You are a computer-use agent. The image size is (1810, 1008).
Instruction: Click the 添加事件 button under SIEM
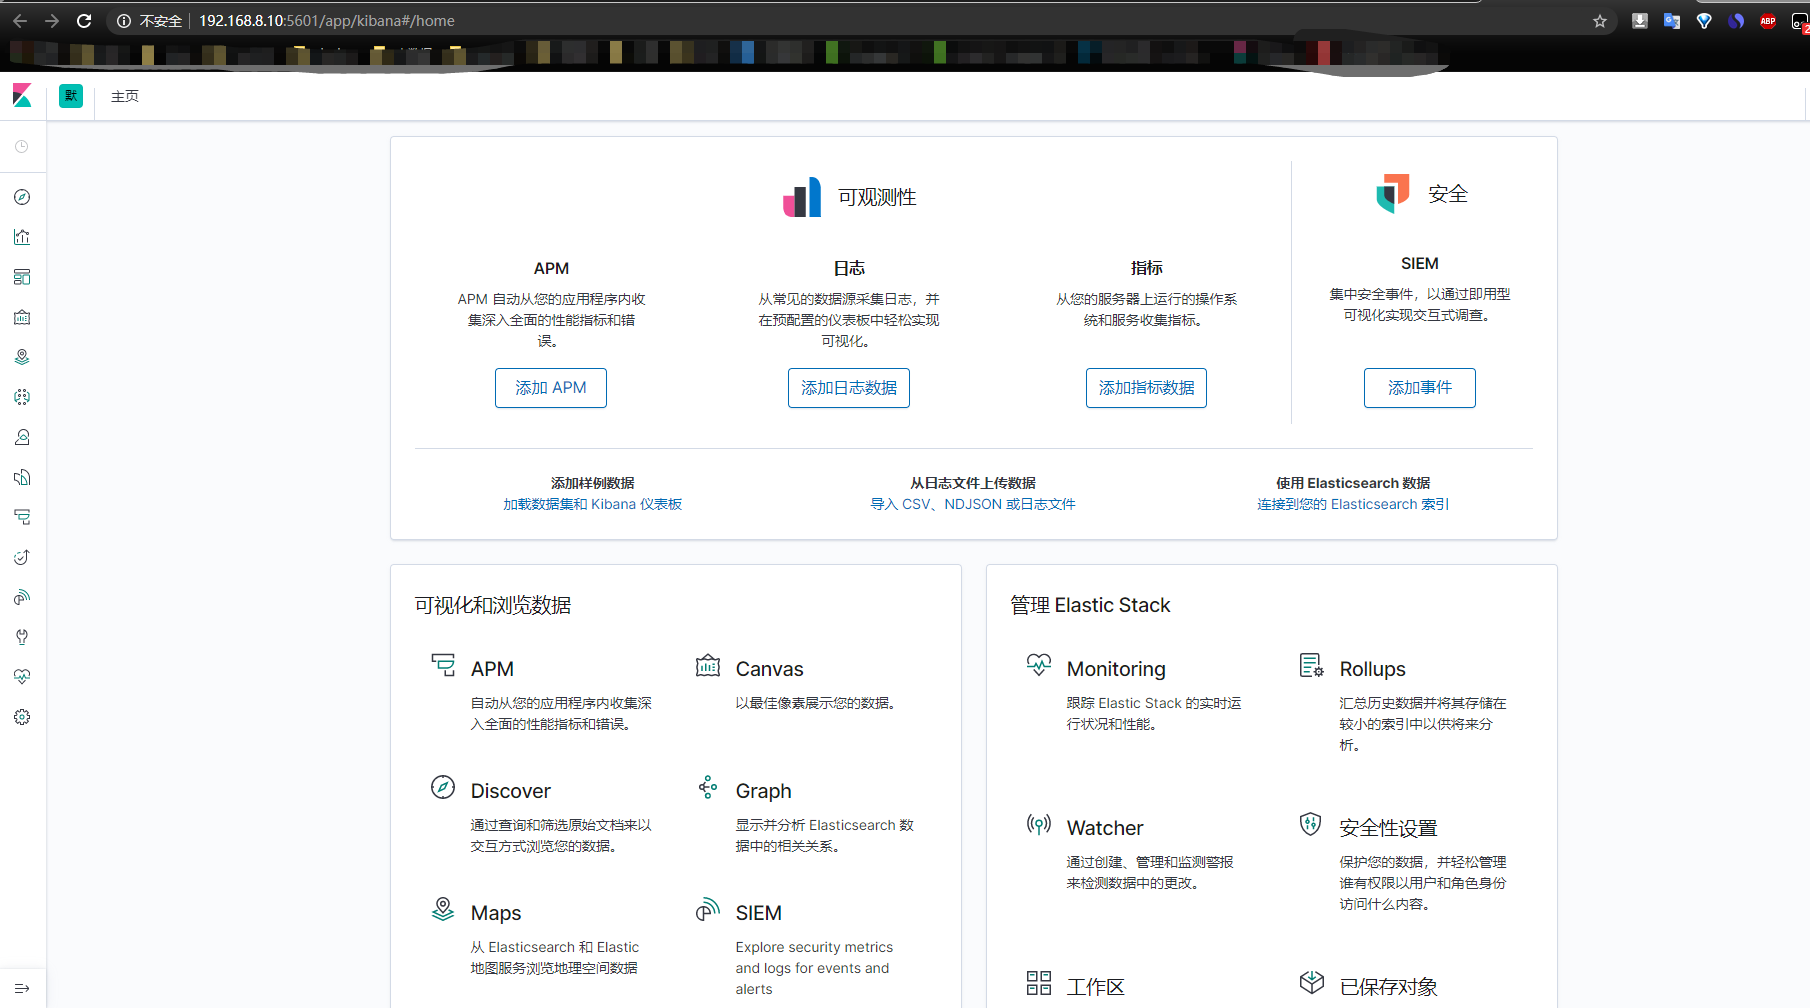pos(1420,388)
